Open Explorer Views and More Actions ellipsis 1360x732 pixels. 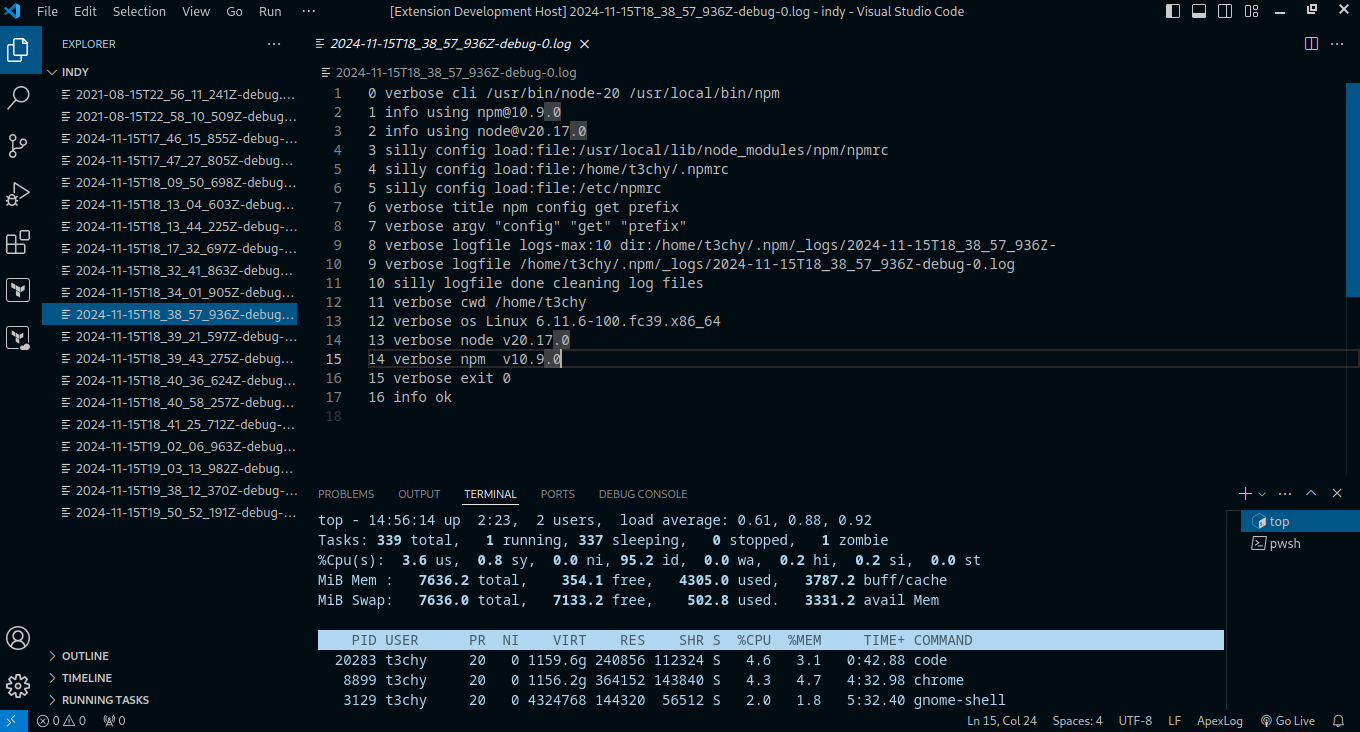point(274,44)
